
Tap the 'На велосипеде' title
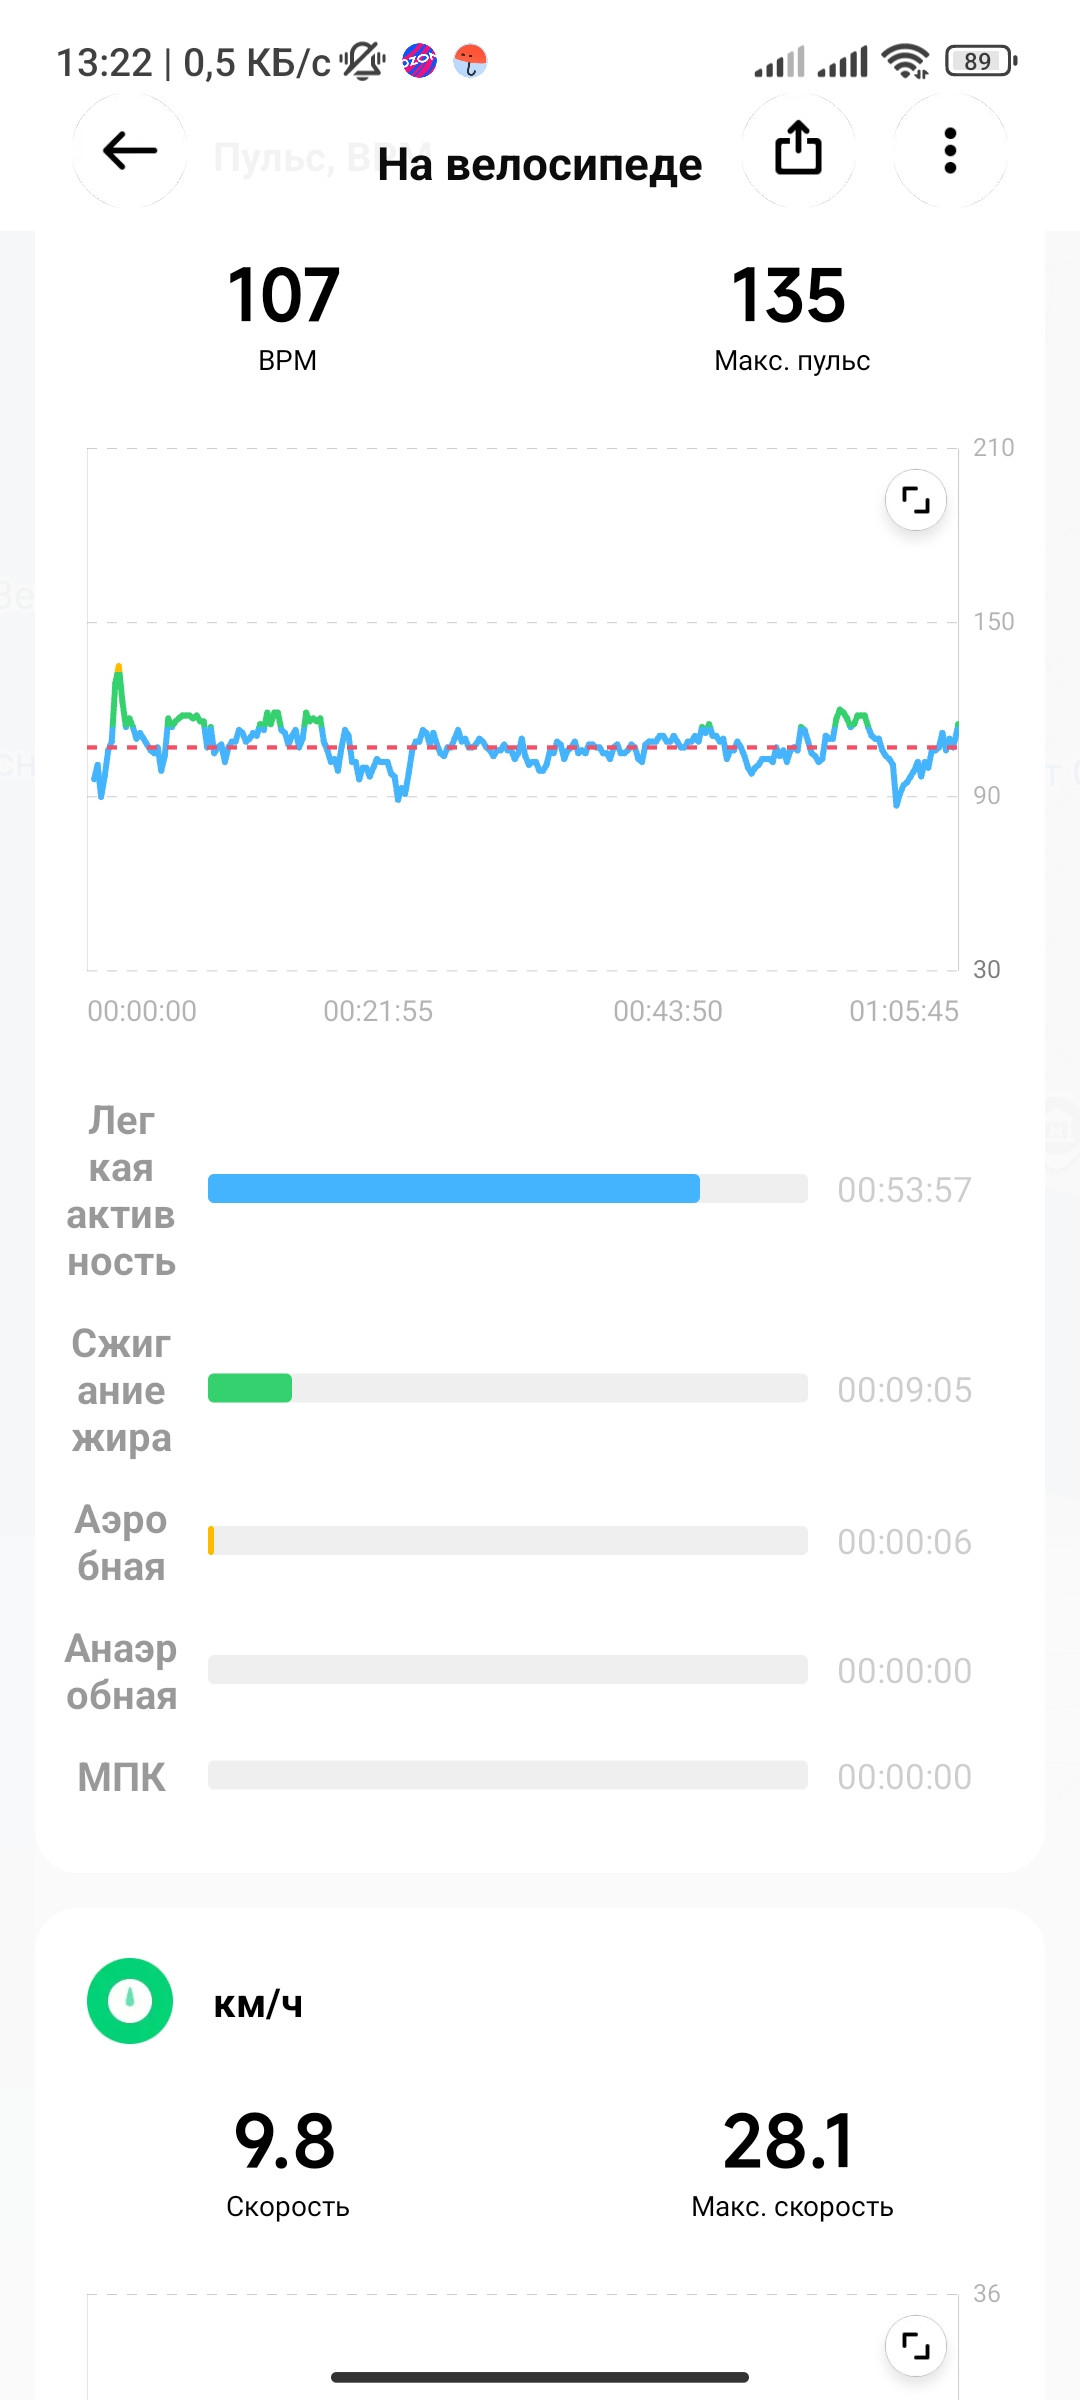tap(540, 164)
